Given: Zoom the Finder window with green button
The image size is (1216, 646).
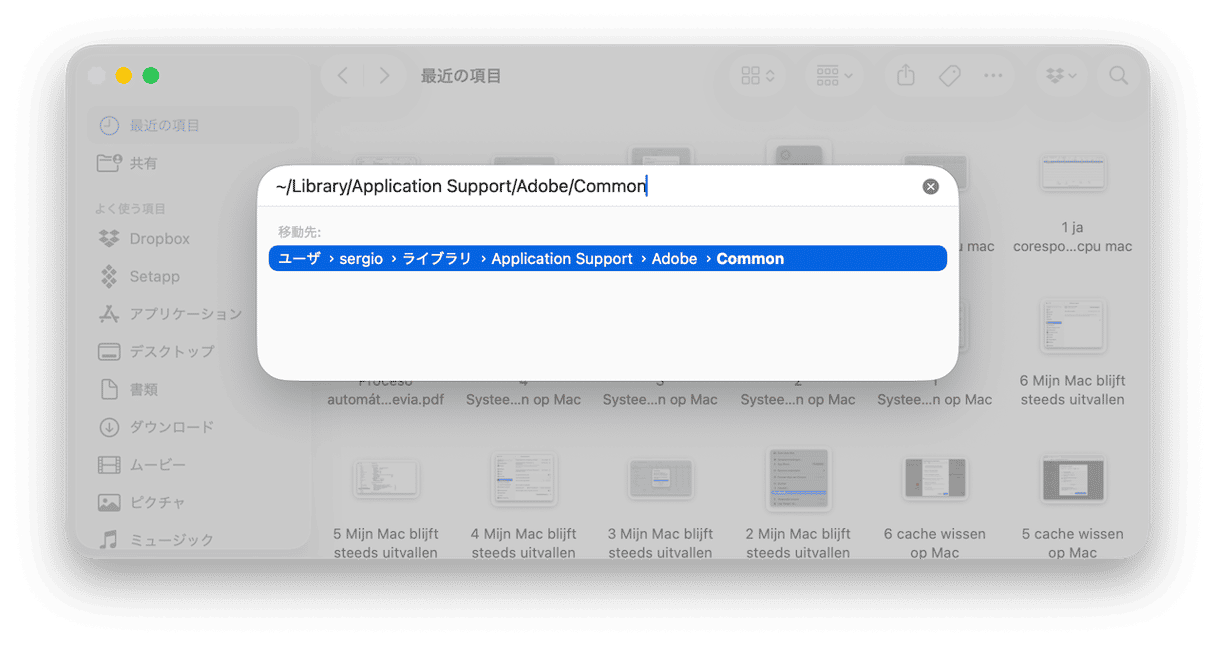Looking at the screenshot, I should 151,76.
